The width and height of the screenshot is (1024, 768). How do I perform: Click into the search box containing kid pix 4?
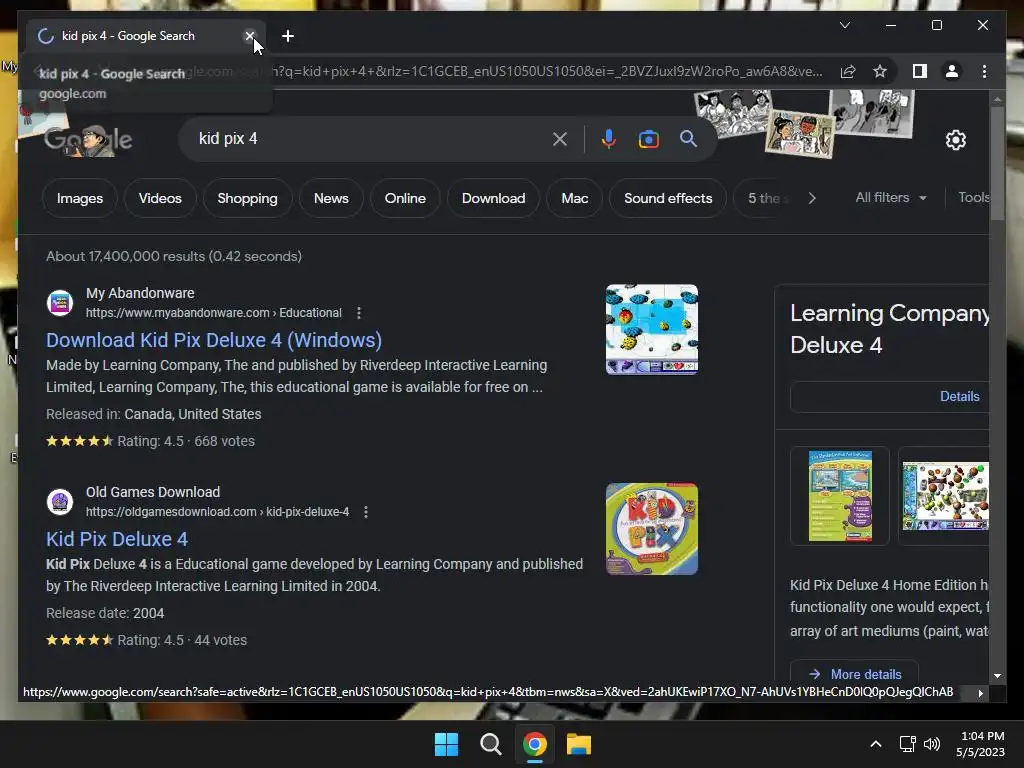click(366, 138)
